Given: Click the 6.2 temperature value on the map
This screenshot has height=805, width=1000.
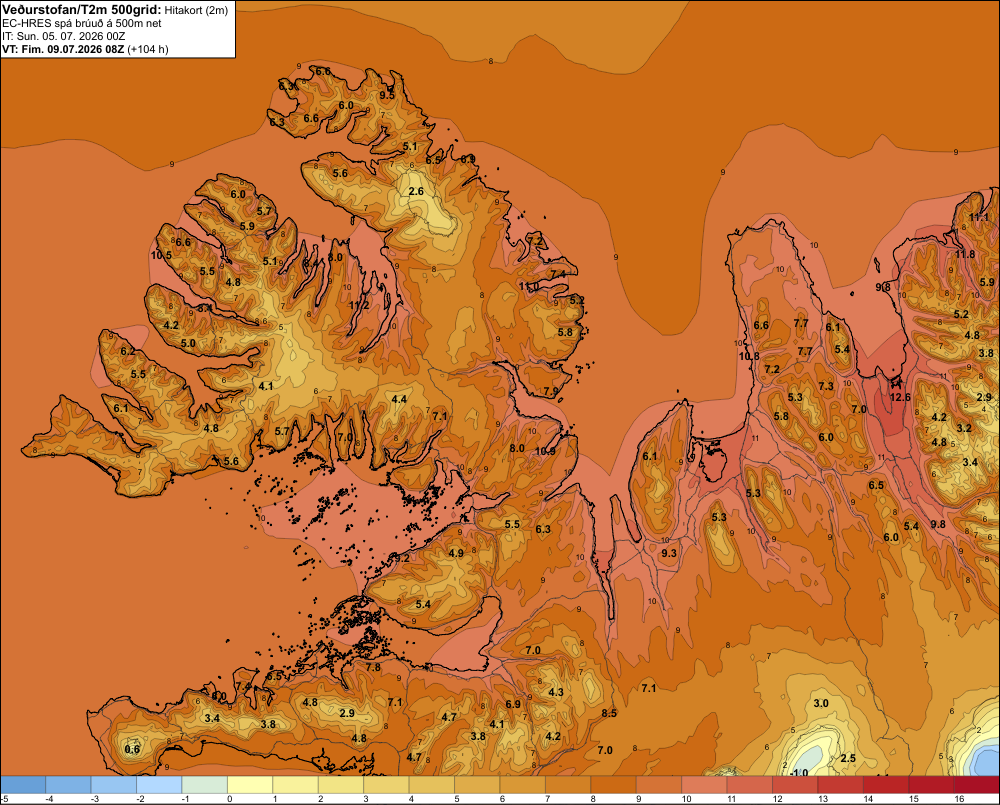Looking at the screenshot, I should click(x=128, y=351).
